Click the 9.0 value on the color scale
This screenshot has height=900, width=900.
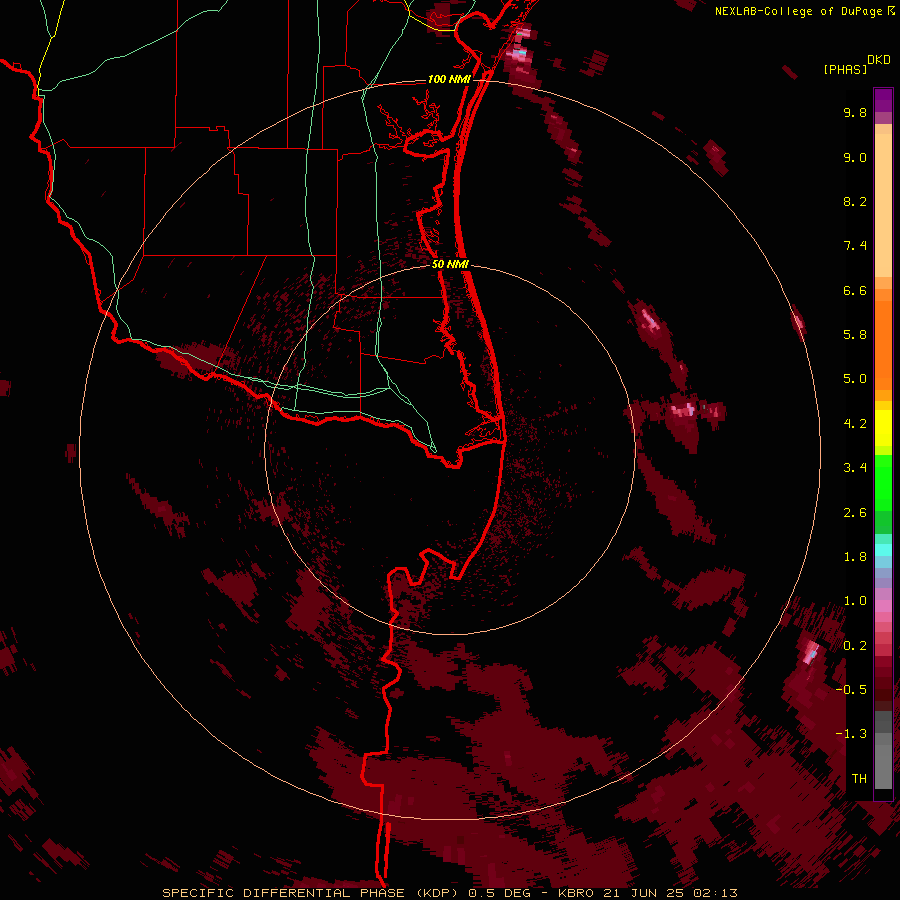tap(855, 157)
